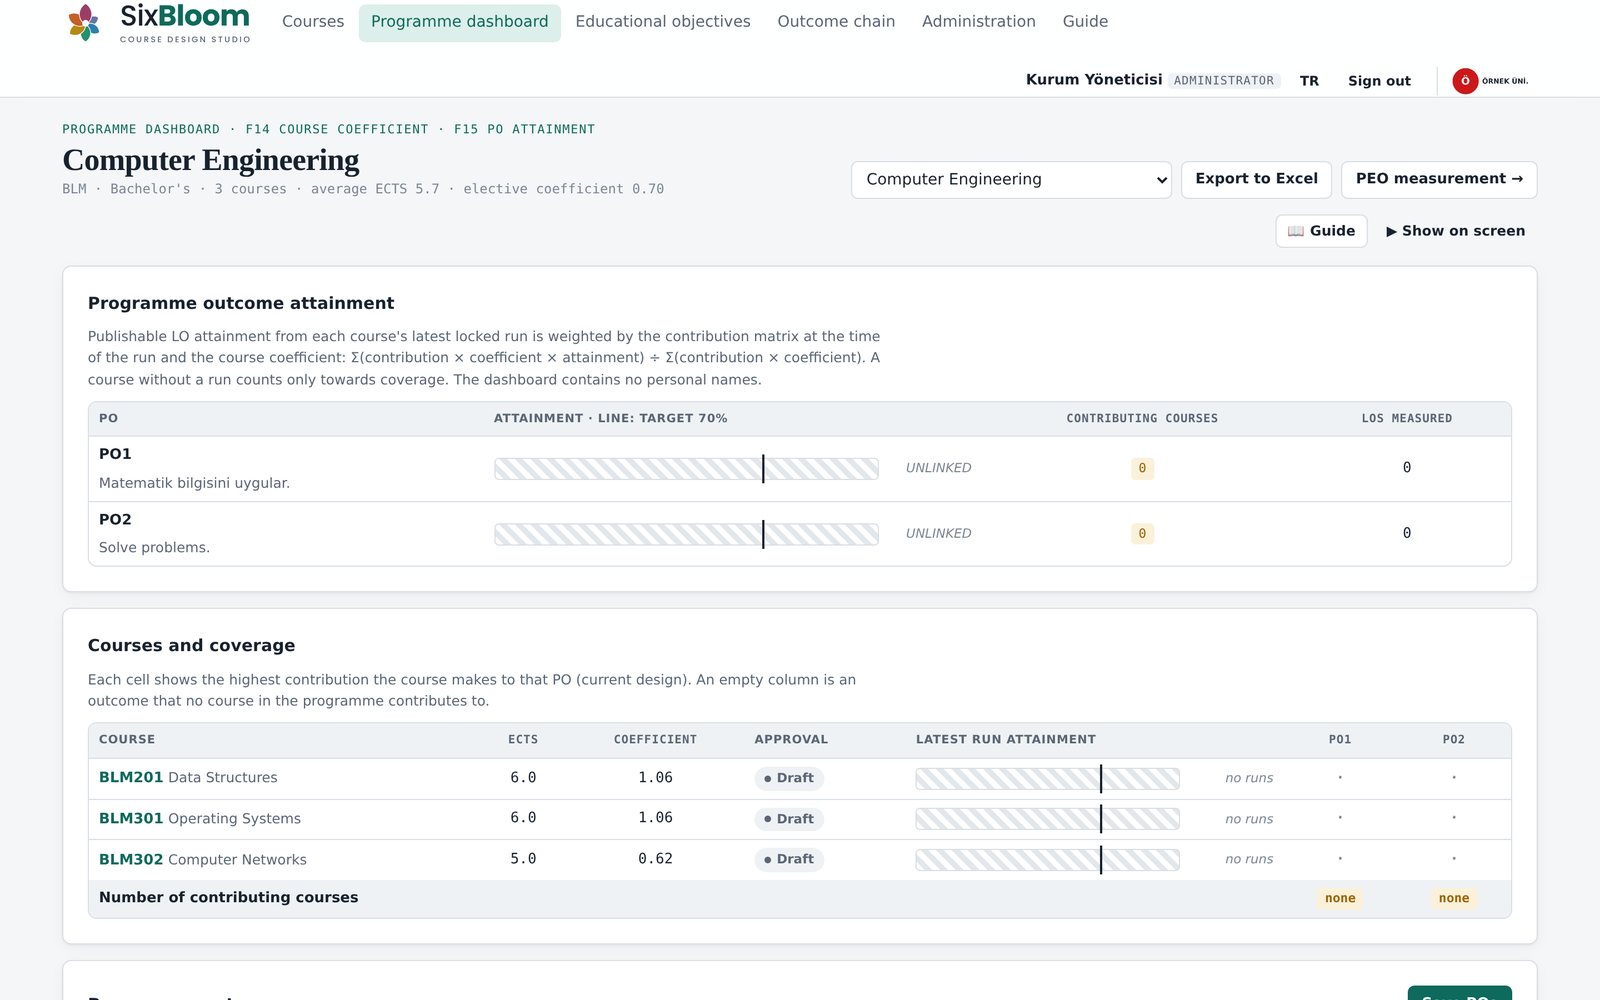Screen dimensions: 1600x1000
Task: Open the Computer Engineering programme dropdown
Action: tap(1011, 180)
